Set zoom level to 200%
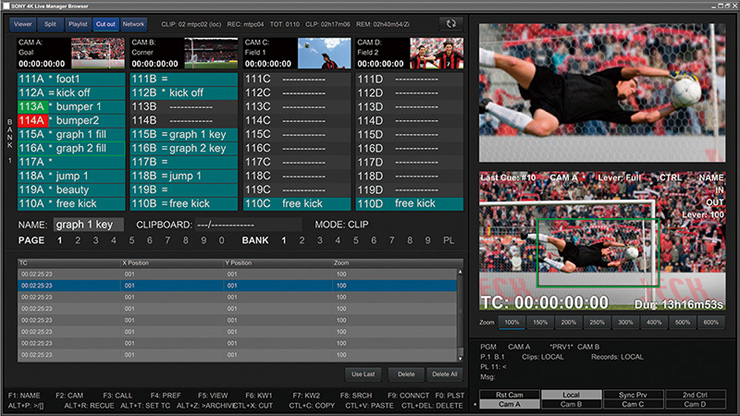The width and height of the screenshot is (740, 416). pos(569,322)
